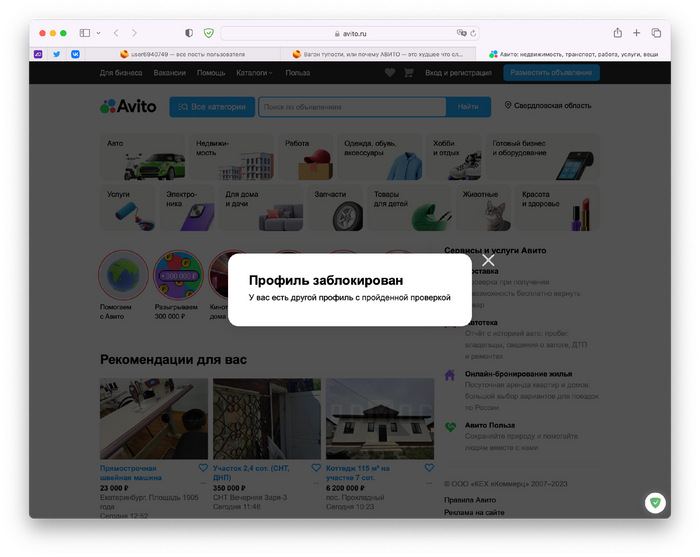The image size is (700, 557).
Task: Click the 'Найти' search button
Action: pos(468,107)
